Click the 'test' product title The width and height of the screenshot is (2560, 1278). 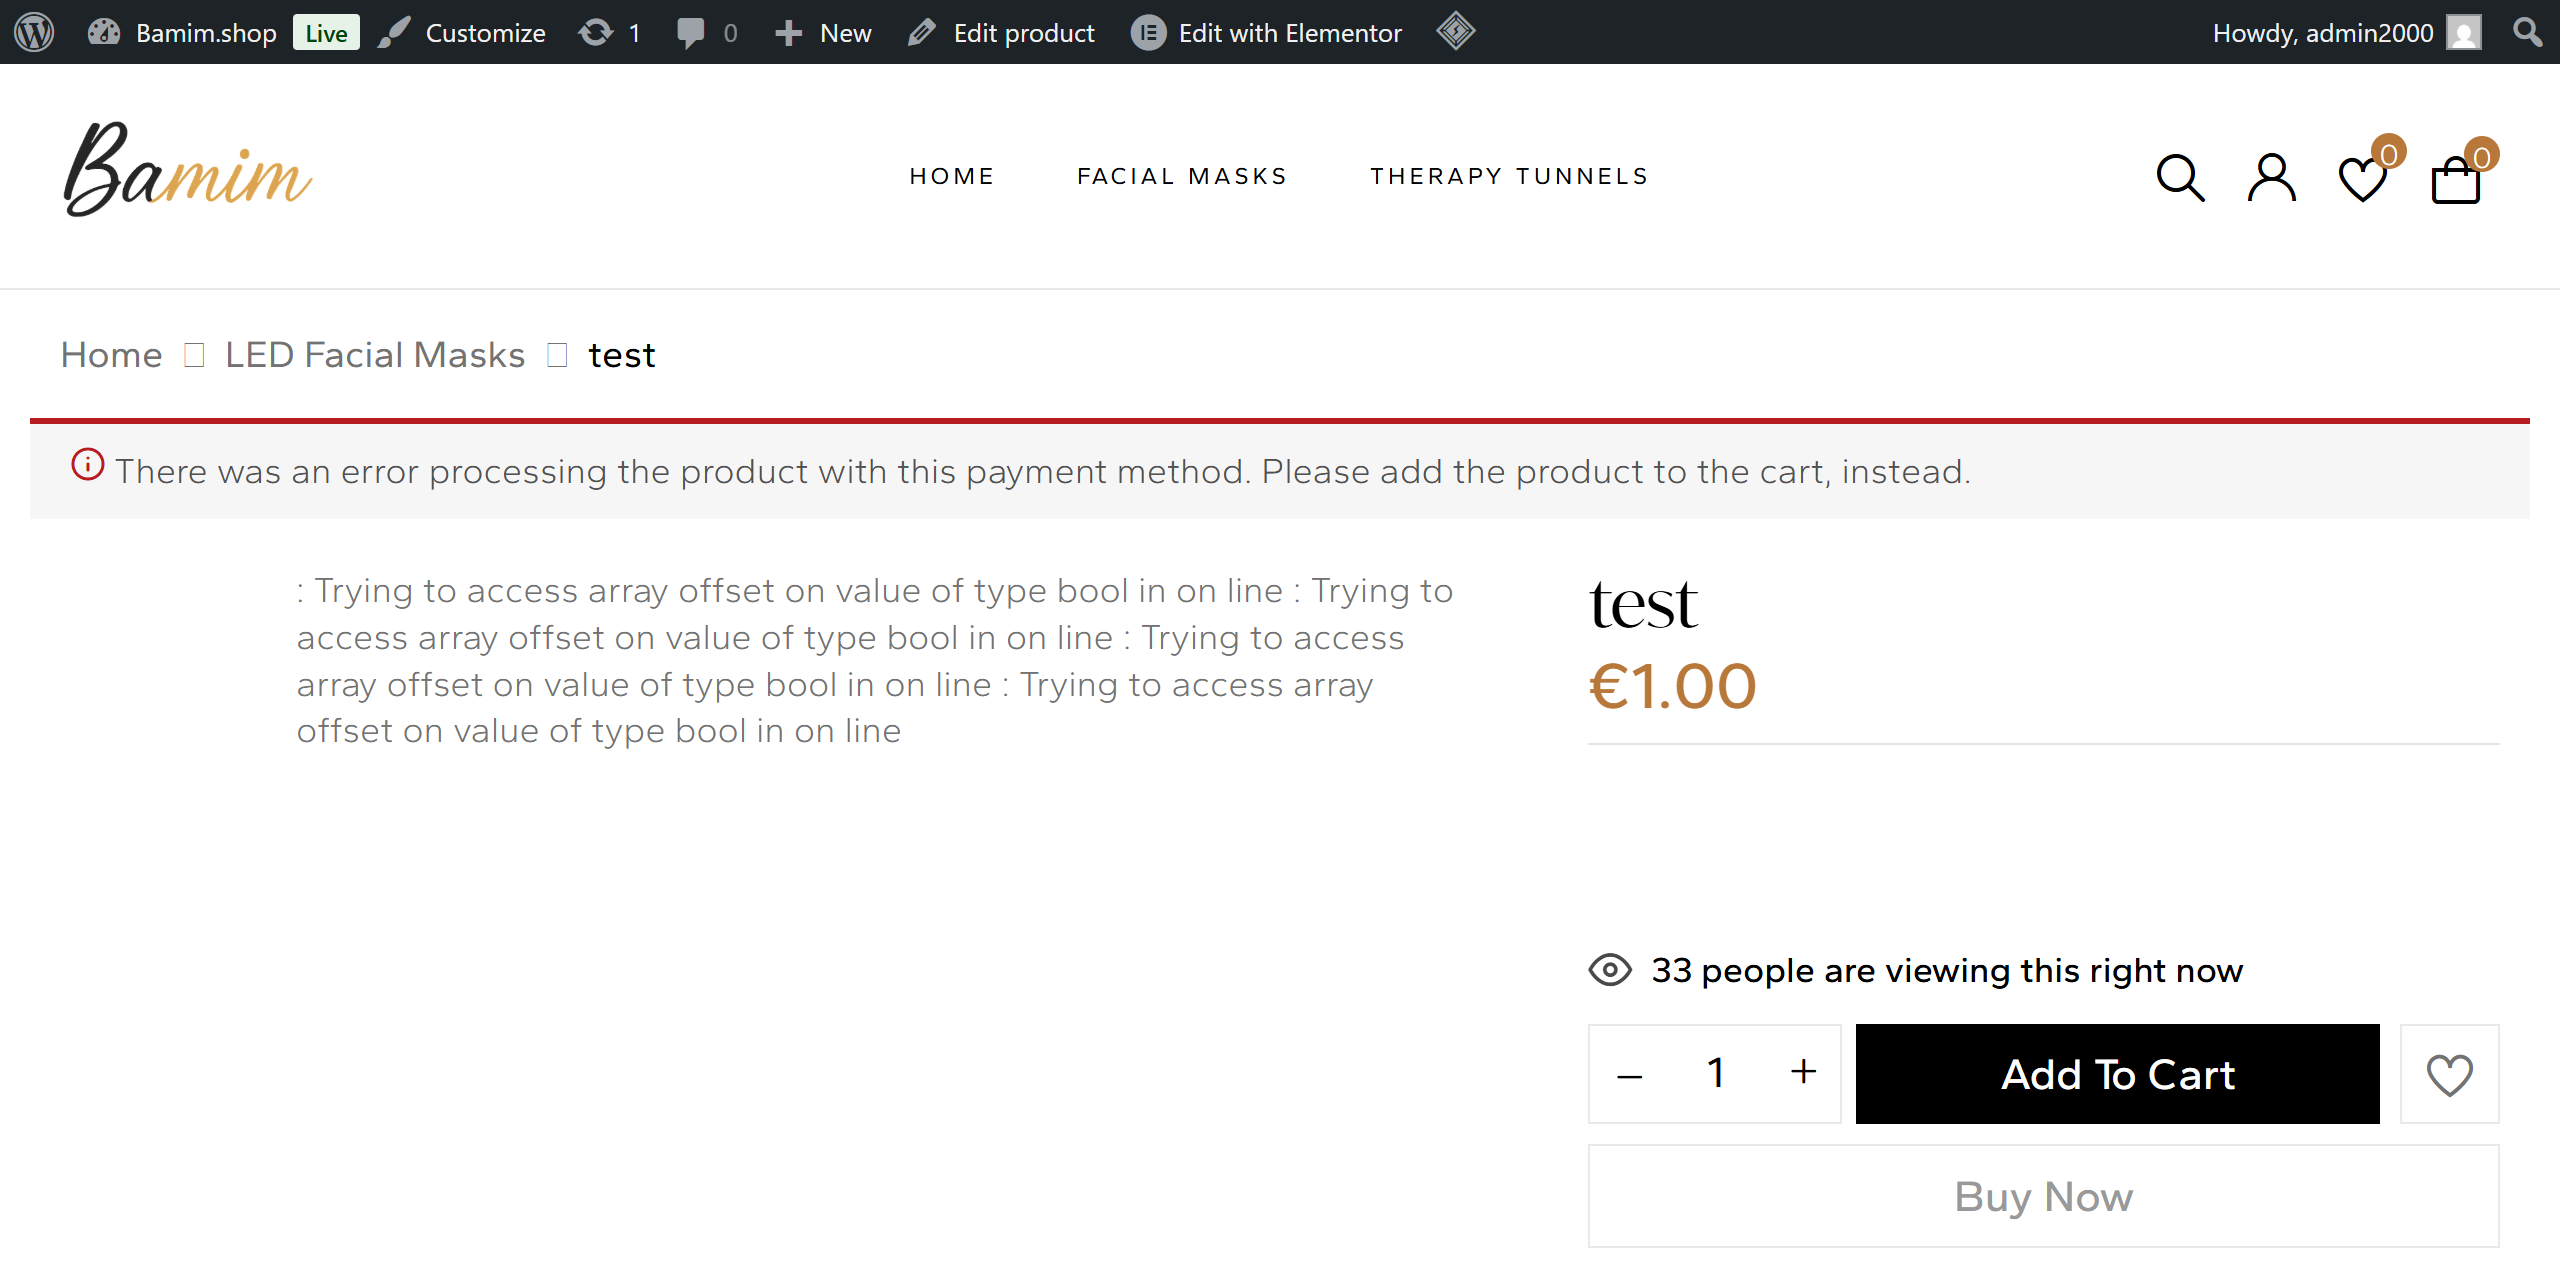1643,604
